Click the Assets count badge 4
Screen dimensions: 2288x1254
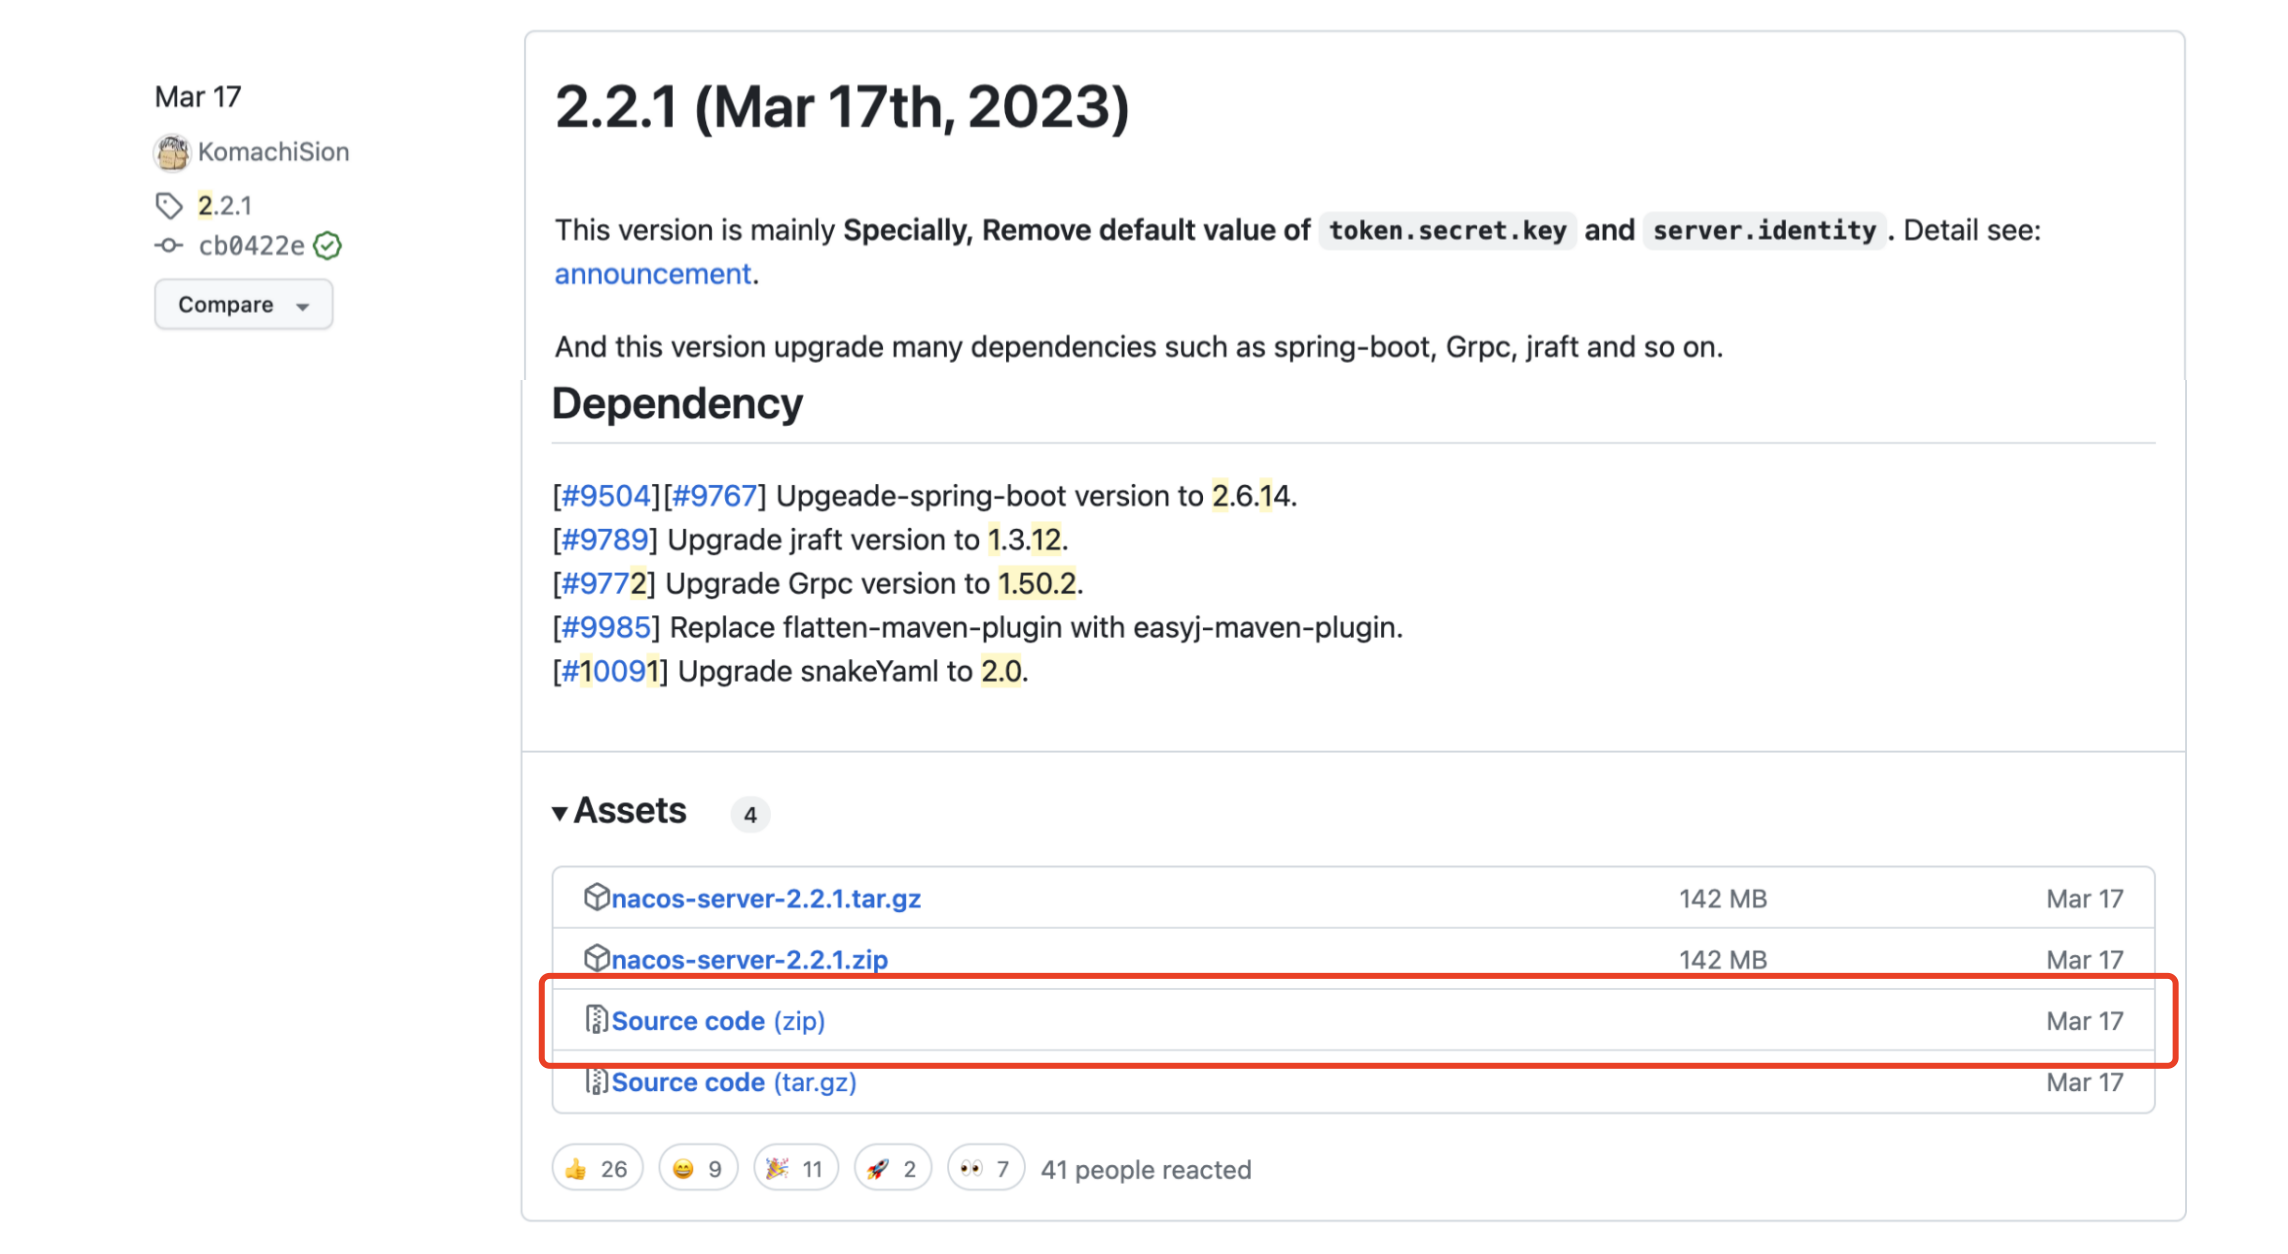pyautogui.click(x=750, y=814)
